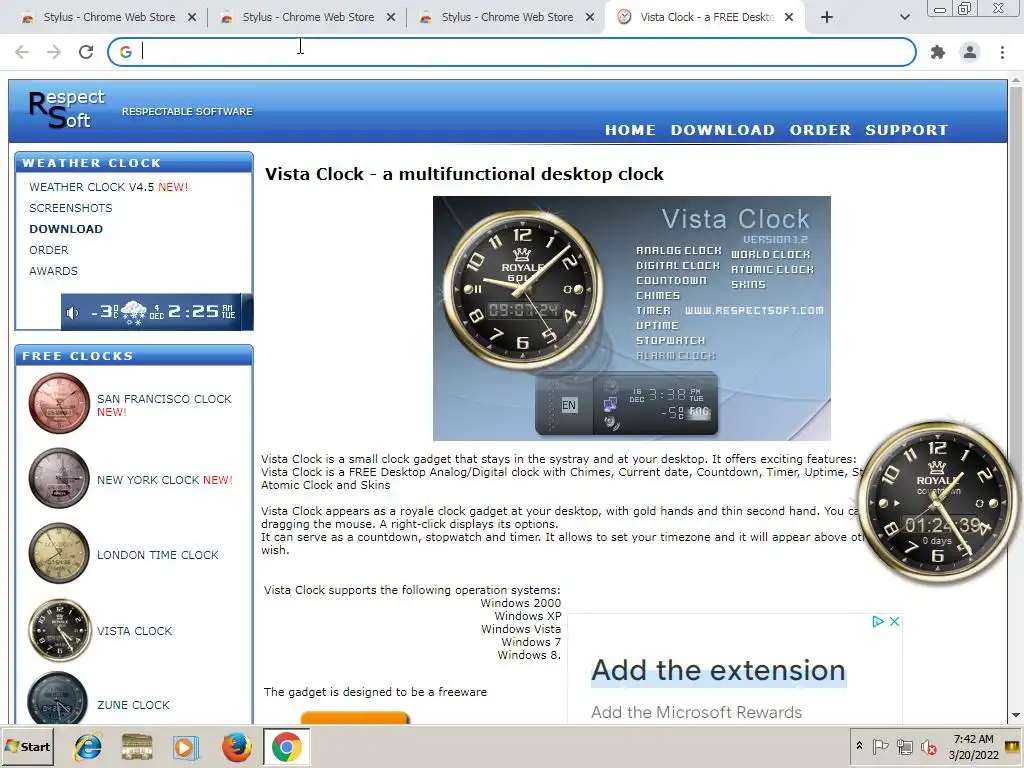
Task: Click Zune Clock thumbnail icon
Action: (57, 699)
